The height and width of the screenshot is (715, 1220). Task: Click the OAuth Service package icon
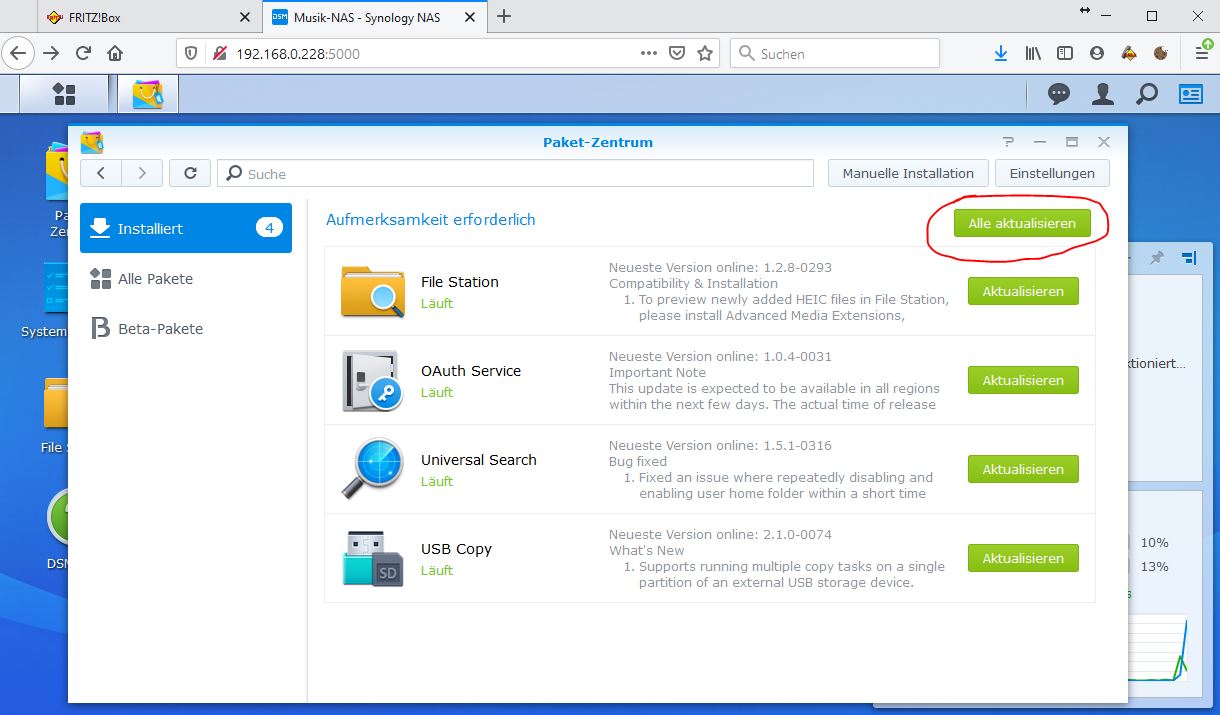click(372, 380)
